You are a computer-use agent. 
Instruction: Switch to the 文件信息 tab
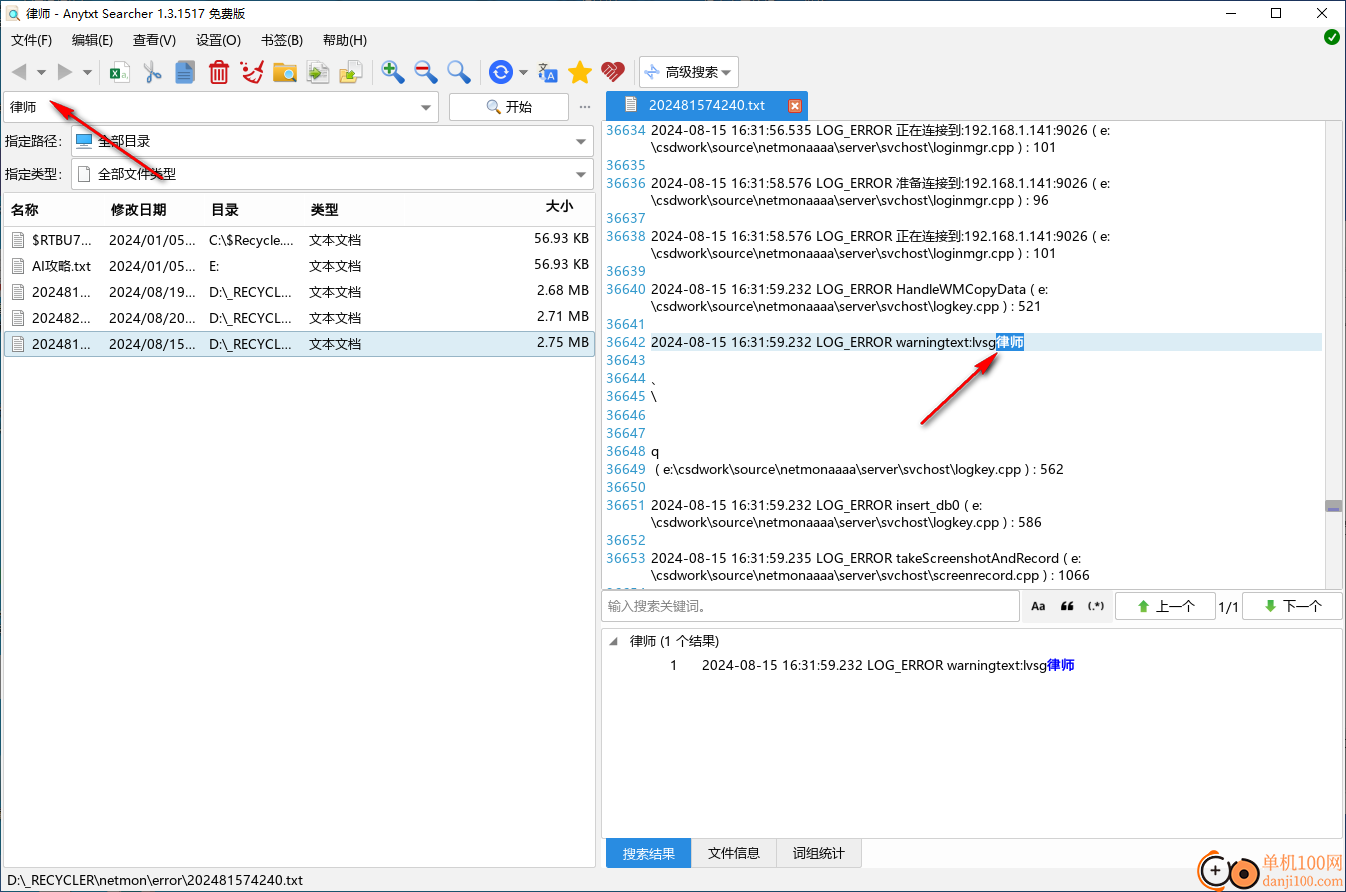point(734,853)
